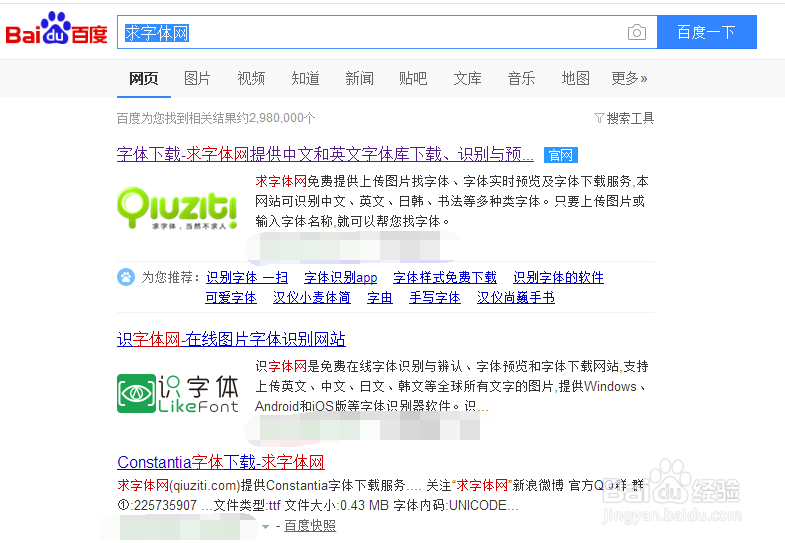Switch to the 文库 tab
The image size is (785, 543).
coord(468,79)
